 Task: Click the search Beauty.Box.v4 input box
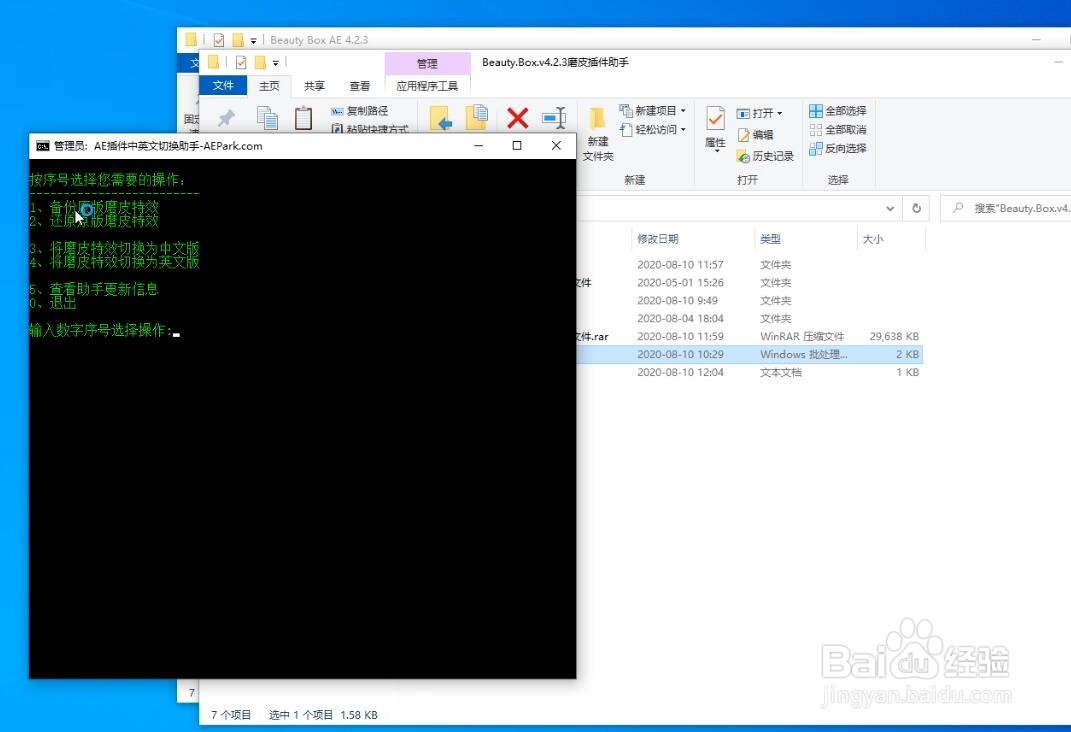click(x=1005, y=208)
